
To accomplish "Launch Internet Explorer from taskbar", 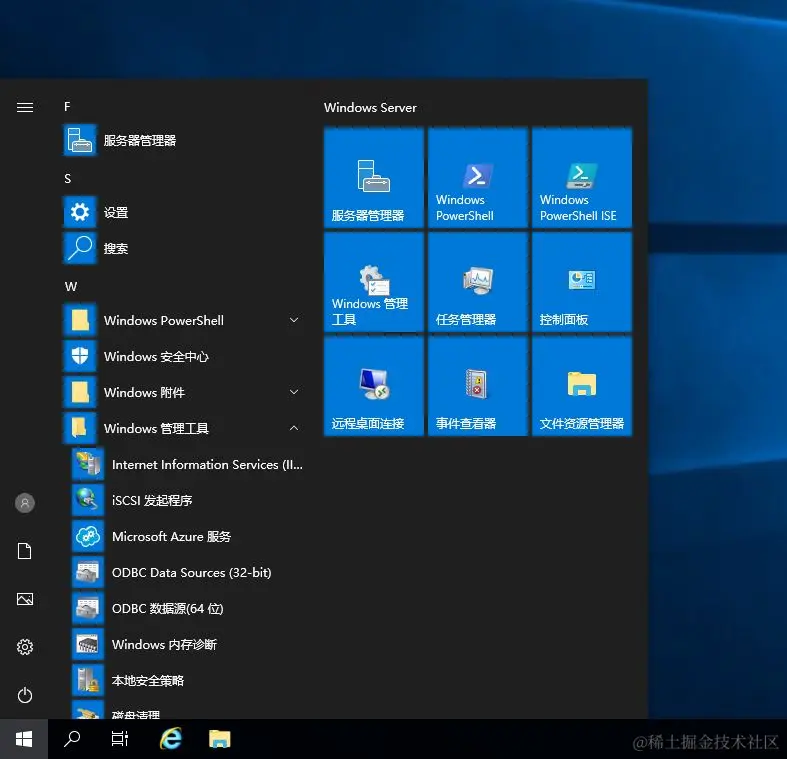I will point(171,739).
